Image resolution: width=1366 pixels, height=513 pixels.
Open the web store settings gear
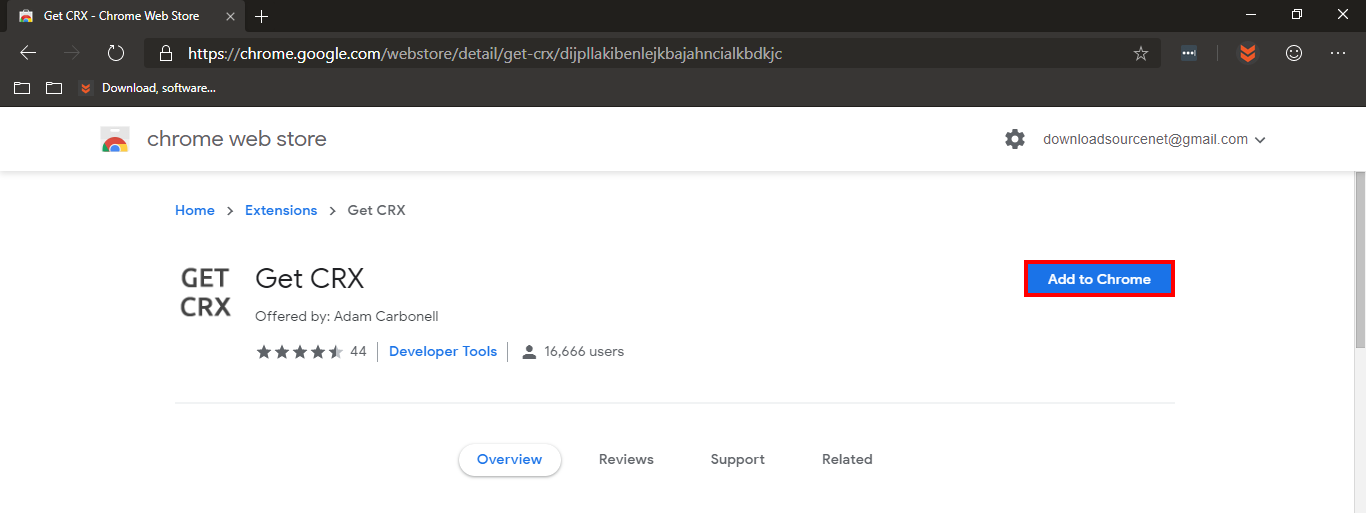(1015, 139)
